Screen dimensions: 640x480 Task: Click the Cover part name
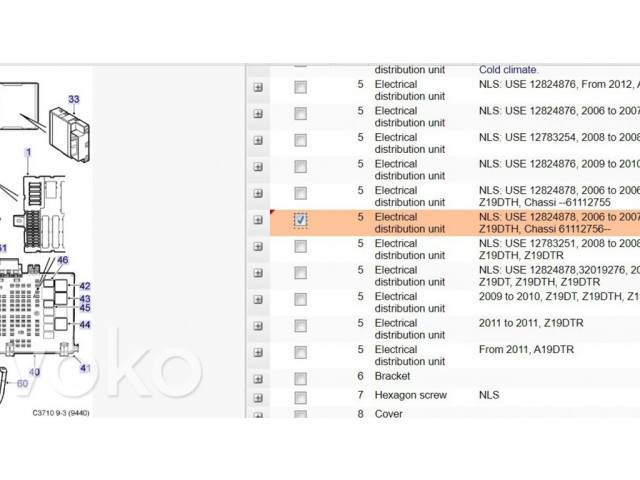click(389, 414)
